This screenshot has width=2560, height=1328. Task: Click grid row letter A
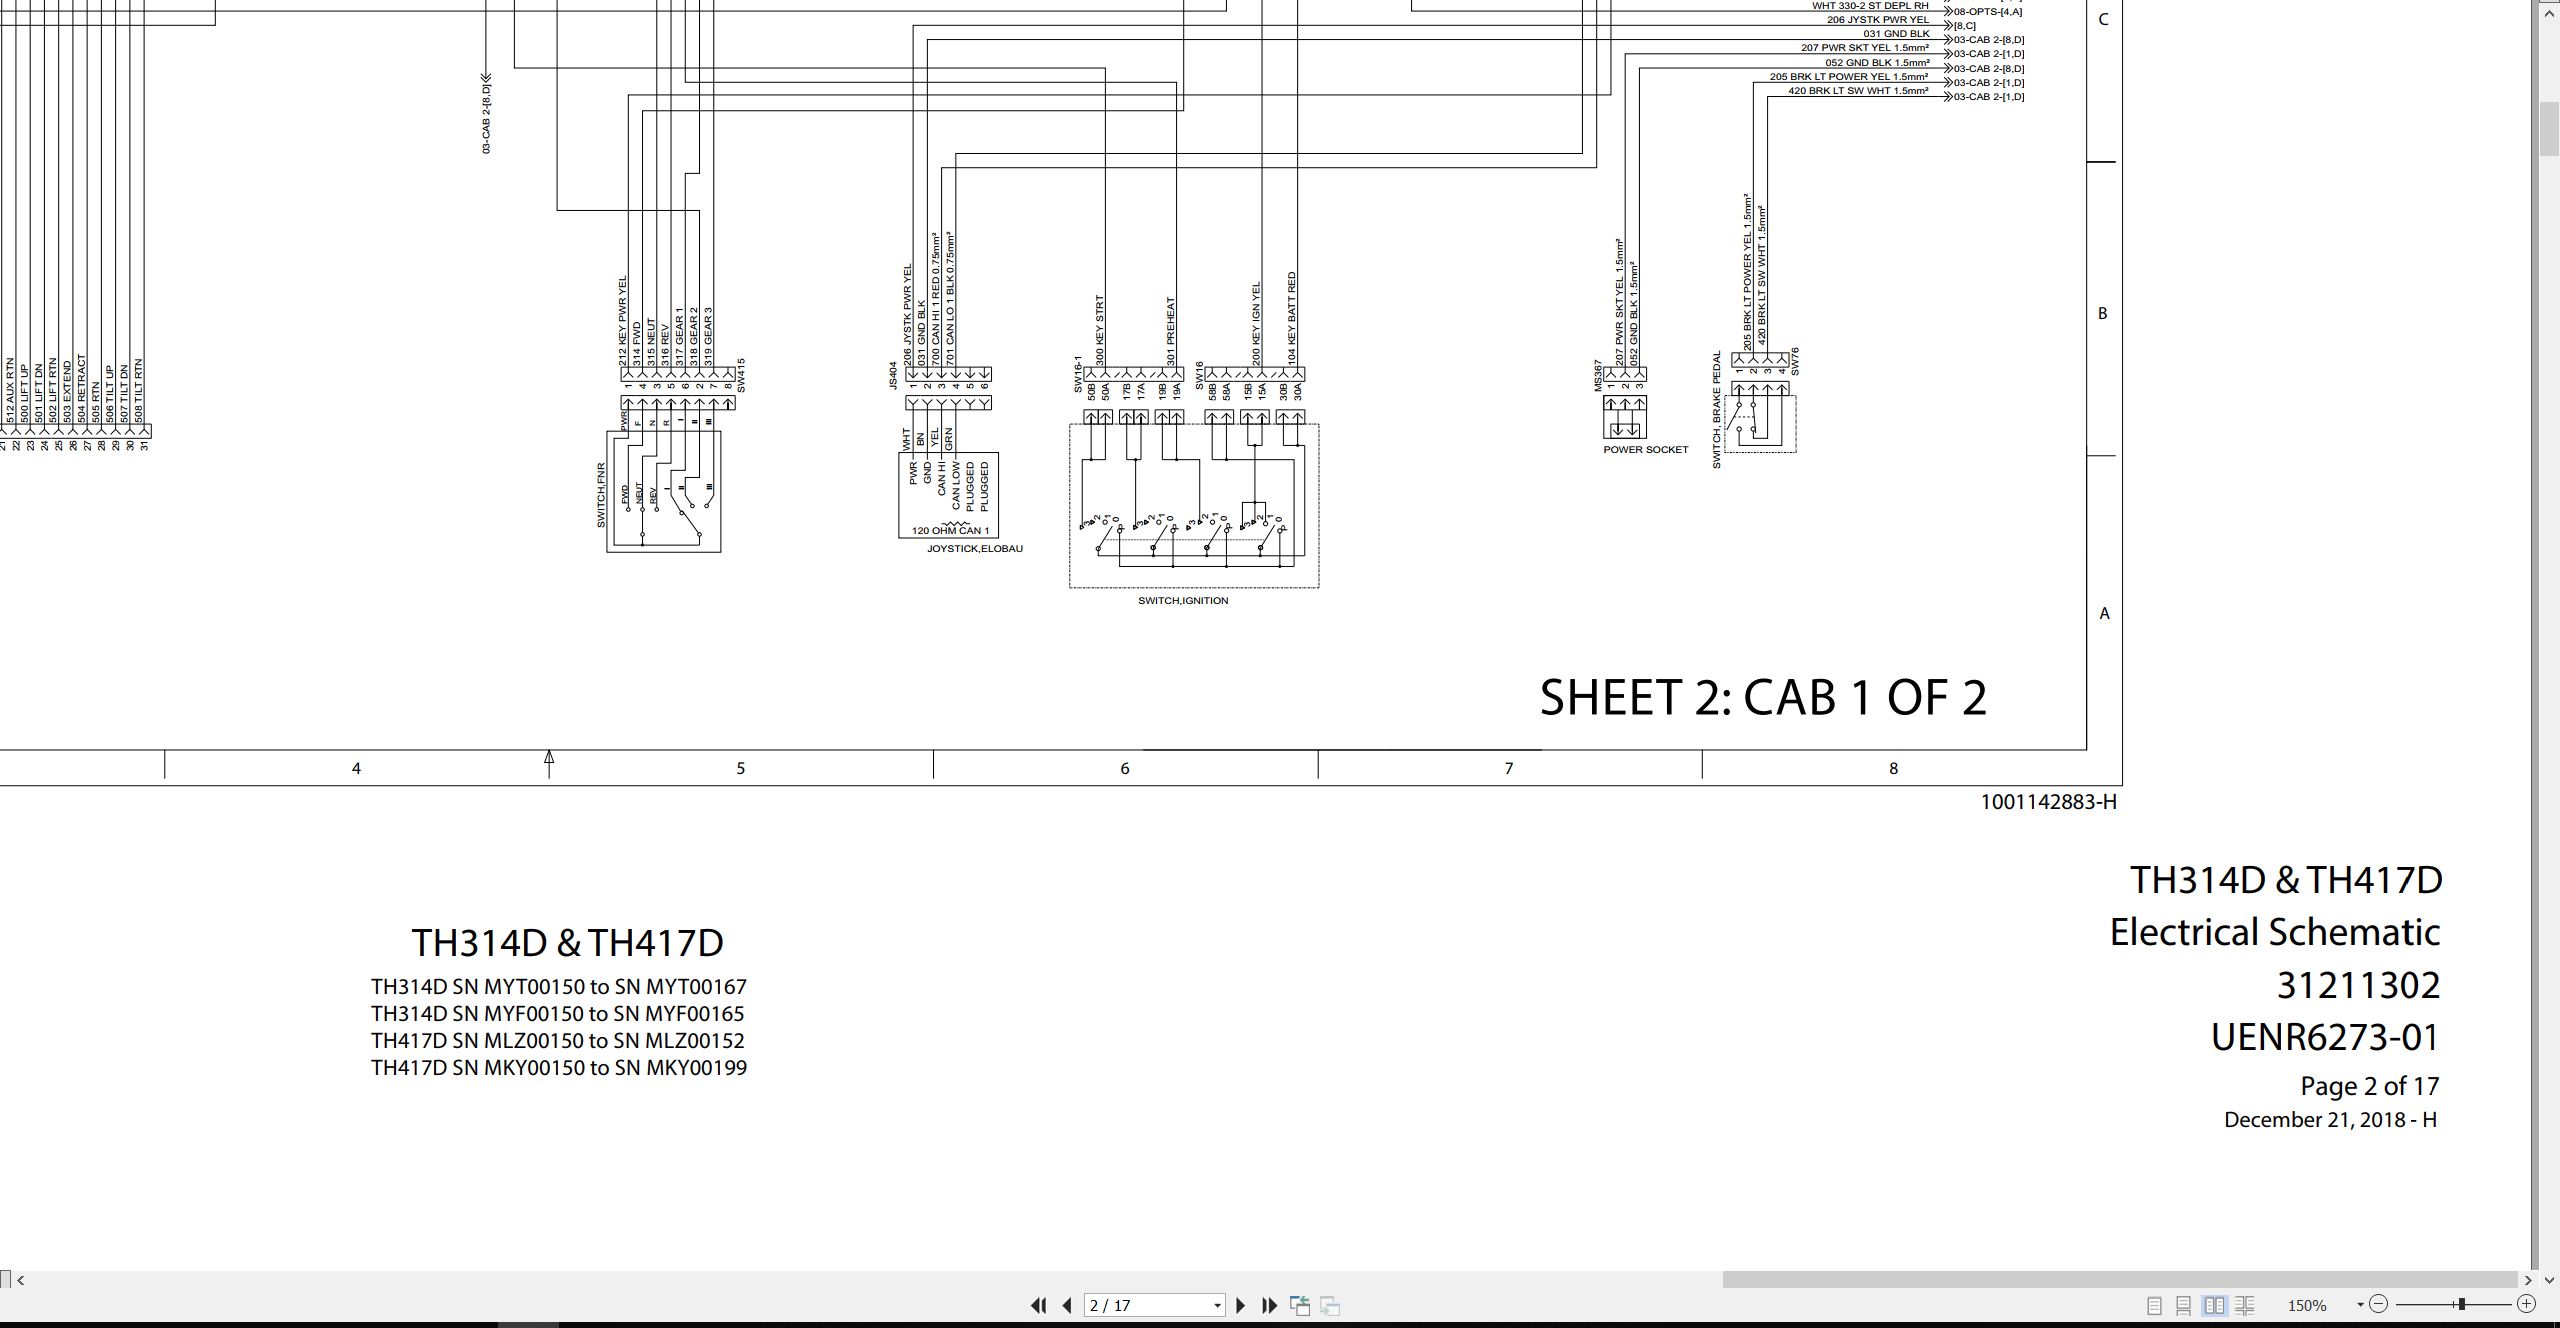(2104, 613)
